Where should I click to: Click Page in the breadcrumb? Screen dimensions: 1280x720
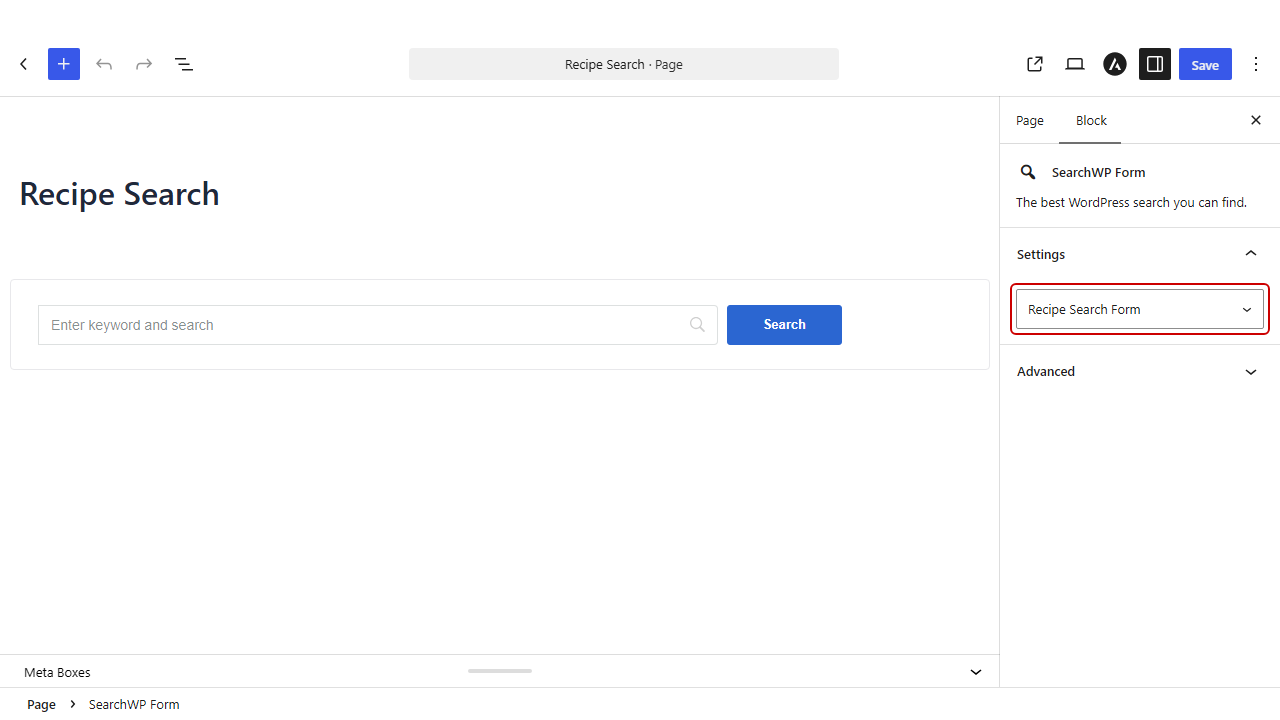click(x=41, y=704)
